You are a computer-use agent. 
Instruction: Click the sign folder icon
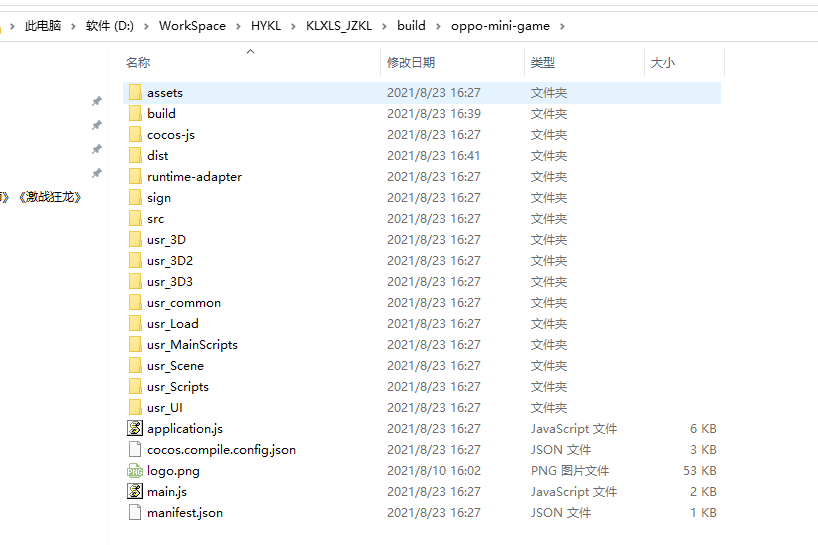point(135,197)
